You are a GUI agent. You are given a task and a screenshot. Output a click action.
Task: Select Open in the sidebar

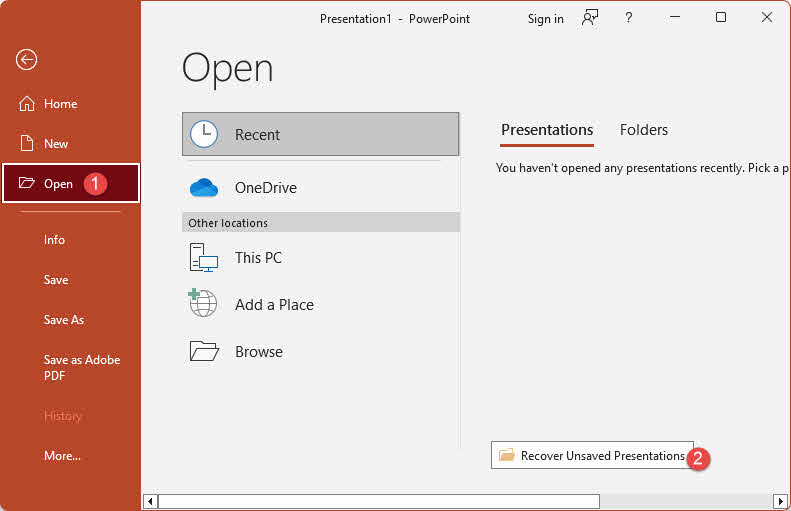(x=71, y=183)
